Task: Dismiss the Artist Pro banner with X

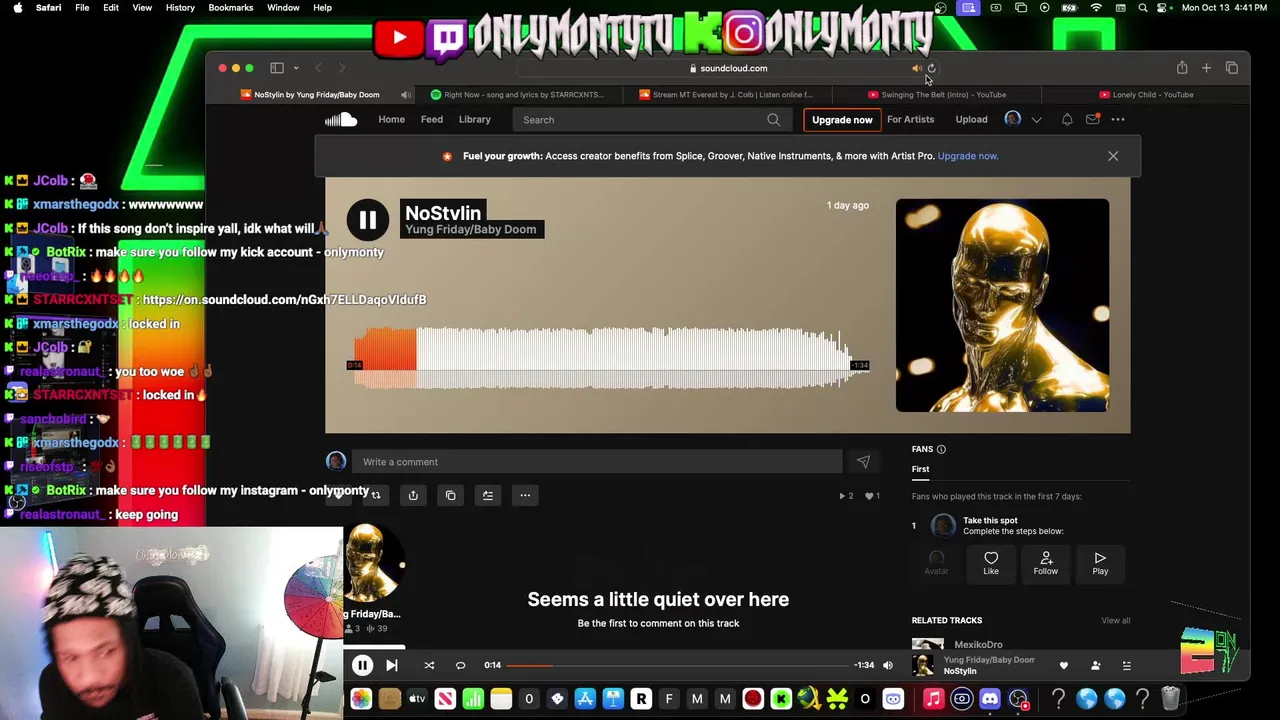Action: click(x=1113, y=156)
